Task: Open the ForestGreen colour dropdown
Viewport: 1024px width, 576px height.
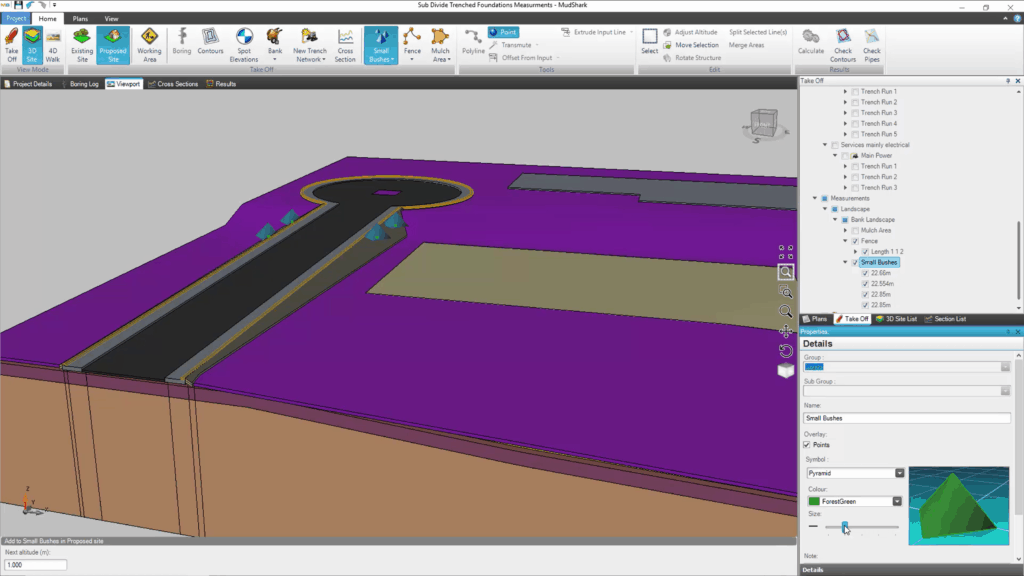Action: point(900,501)
